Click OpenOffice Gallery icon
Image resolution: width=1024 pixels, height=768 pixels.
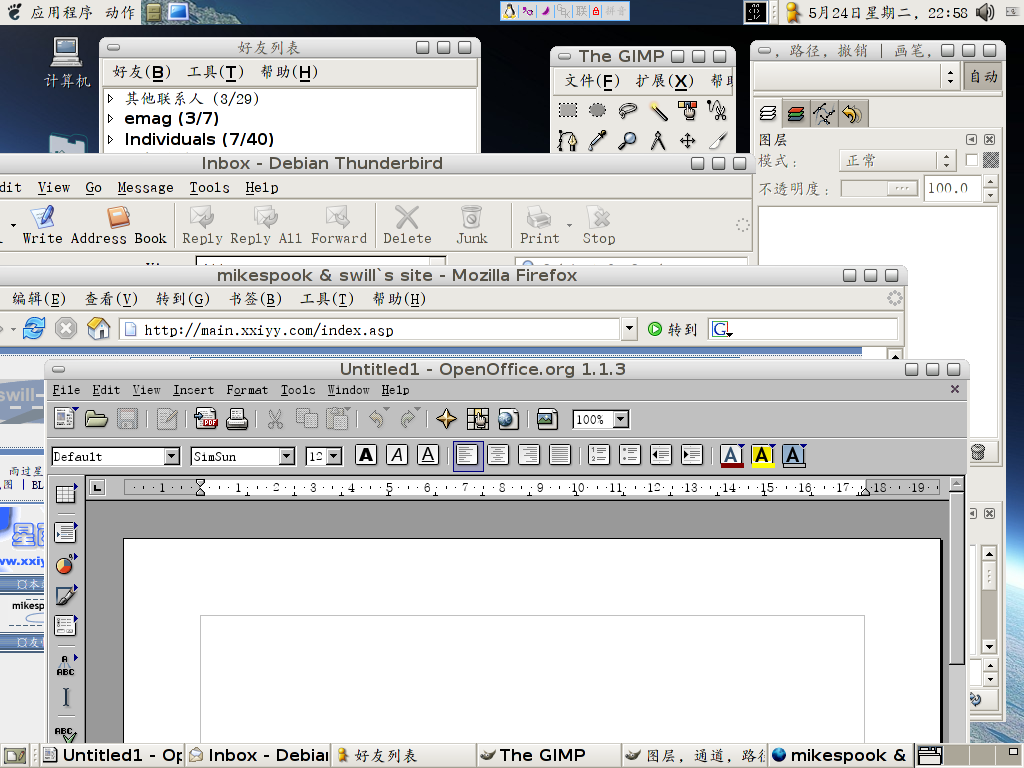click(x=547, y=419)
